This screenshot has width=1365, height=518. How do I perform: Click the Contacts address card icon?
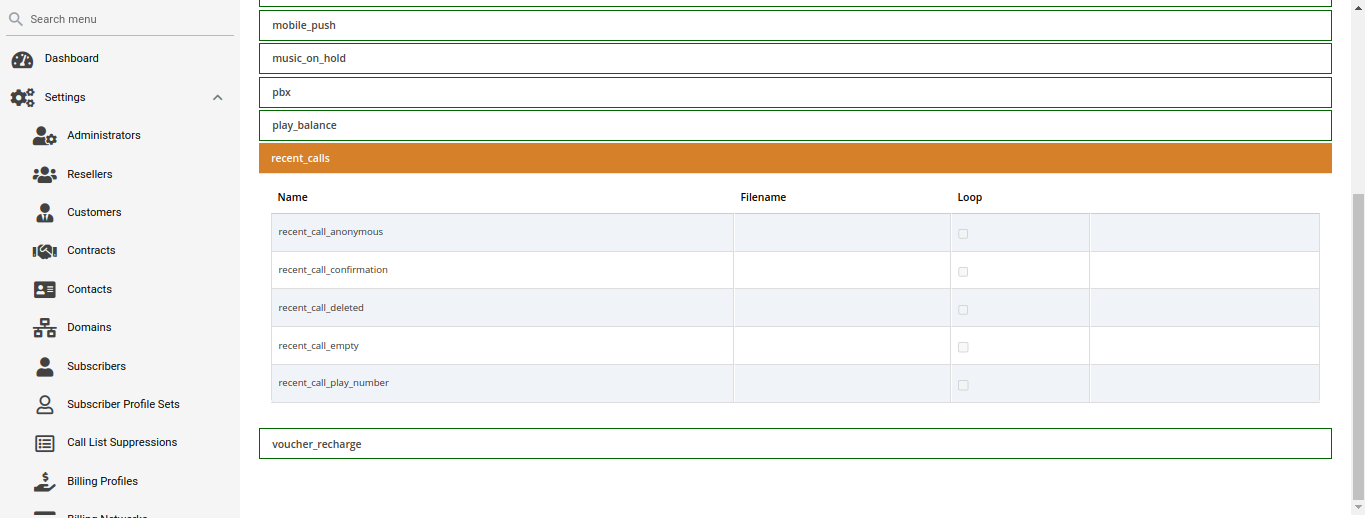tap(44, 290)
